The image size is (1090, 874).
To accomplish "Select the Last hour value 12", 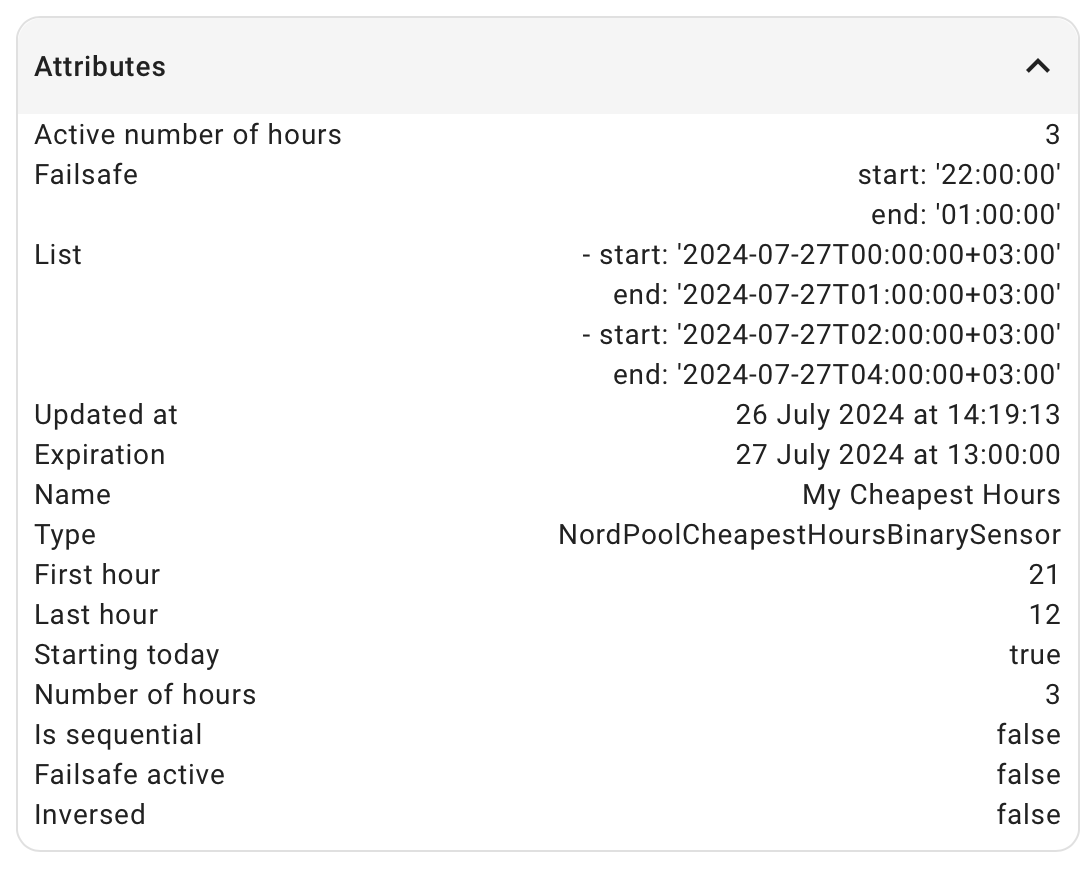I will [x=1049, y=614].
